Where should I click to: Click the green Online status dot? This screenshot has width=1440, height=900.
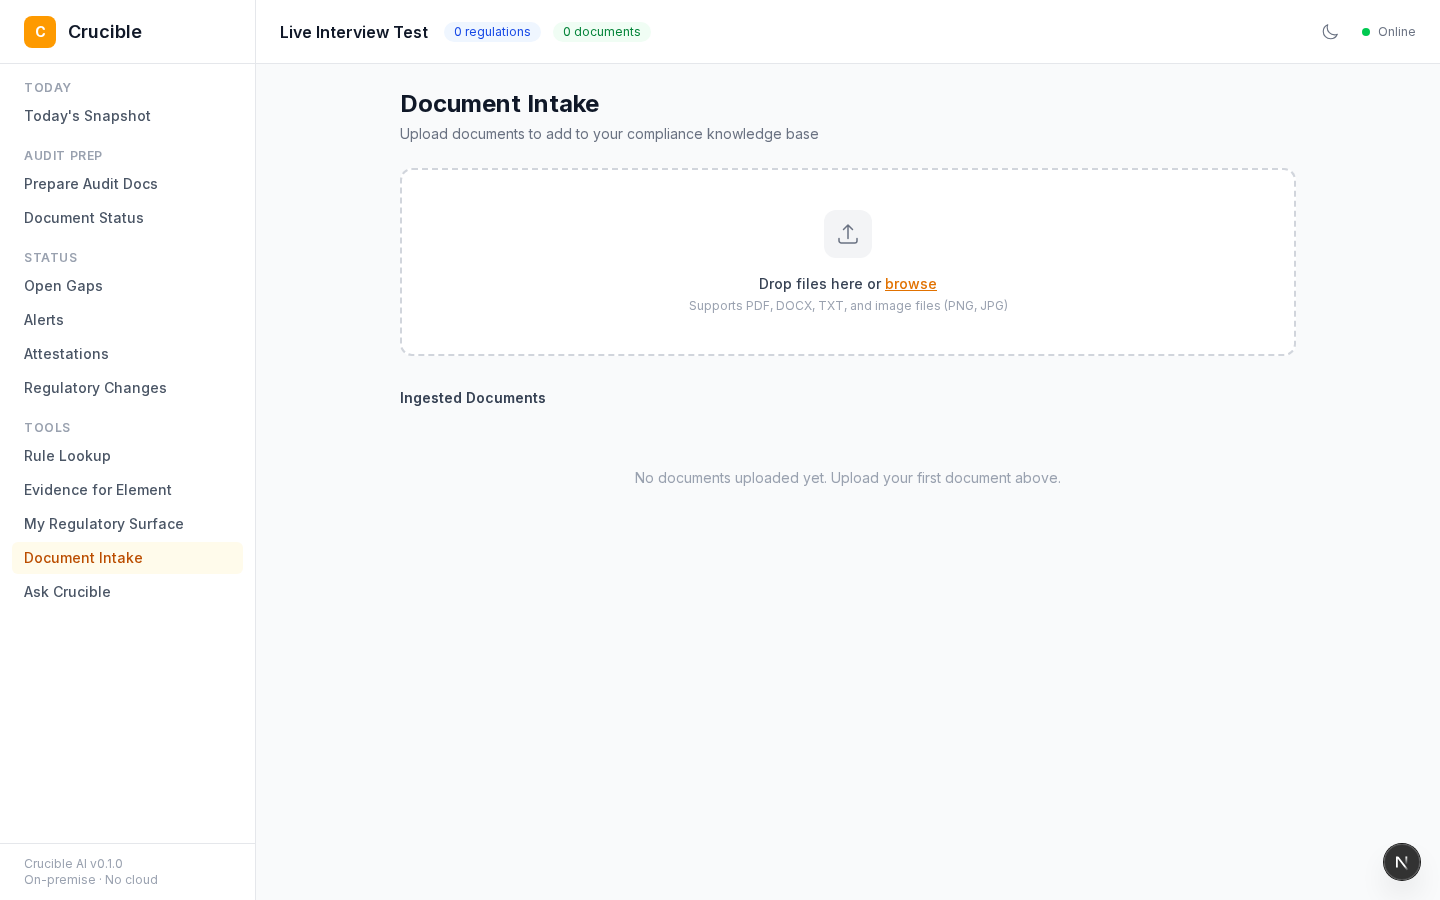pos(1366,32)
